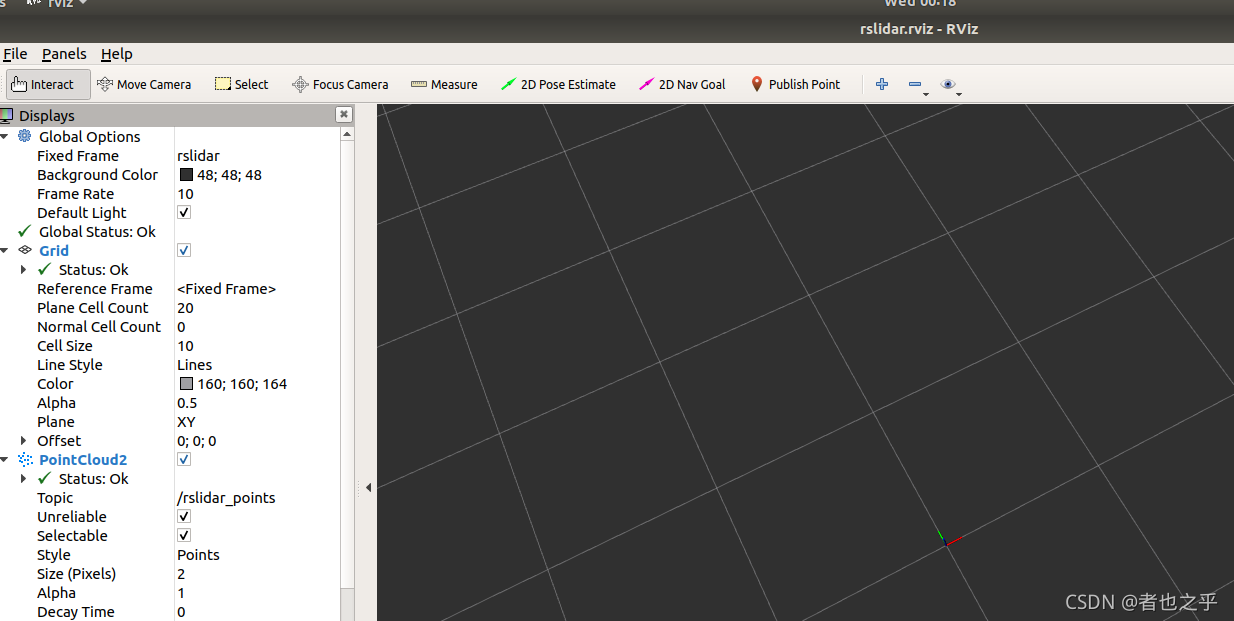1234x621 pixels.
Task: Click the blue plus add-tool icon
Action: pyautogui.click(x=882, y=85)
